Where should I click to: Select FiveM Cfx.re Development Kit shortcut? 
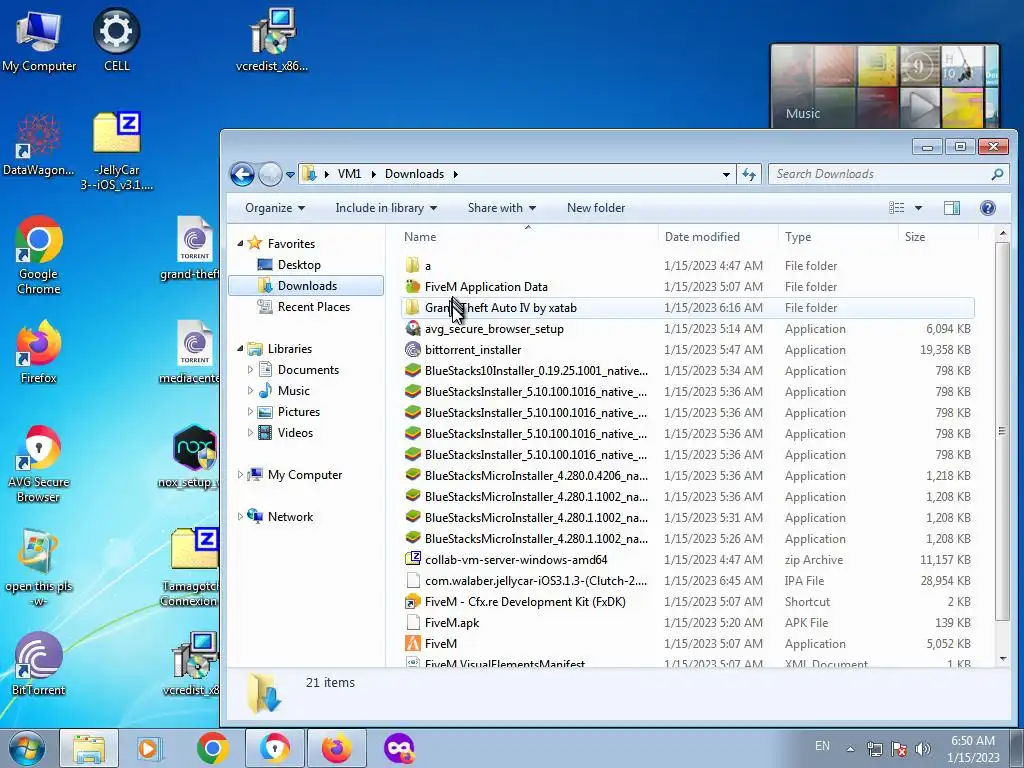coord(525,601)
